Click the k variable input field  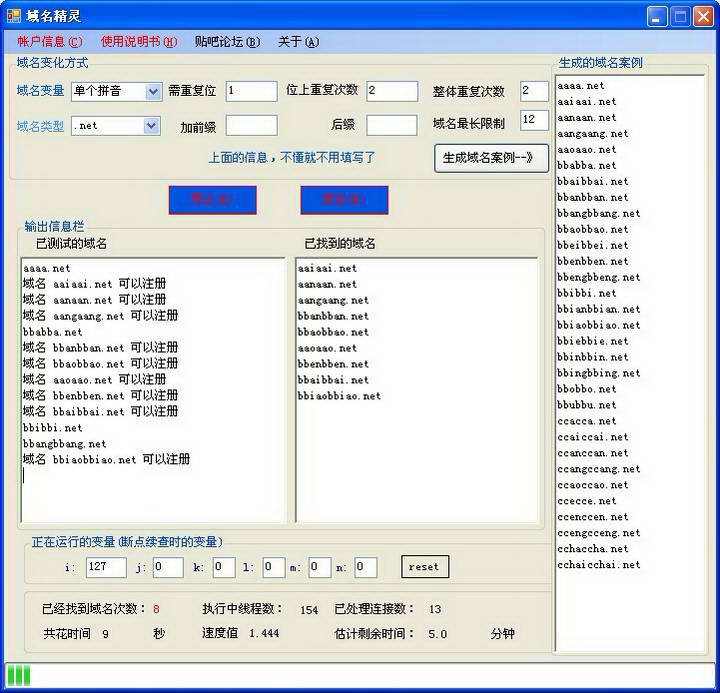[x=224, y=567]
